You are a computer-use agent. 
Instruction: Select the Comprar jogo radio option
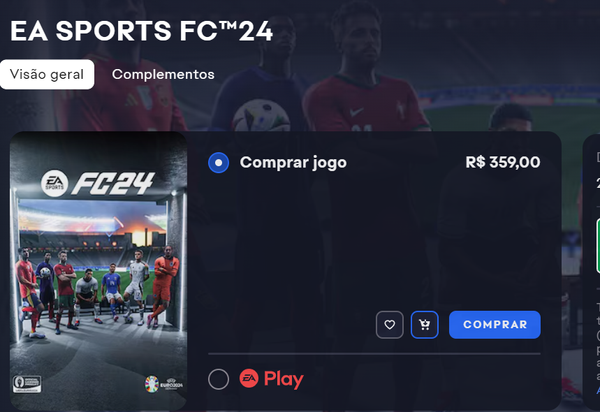point(218,163)
